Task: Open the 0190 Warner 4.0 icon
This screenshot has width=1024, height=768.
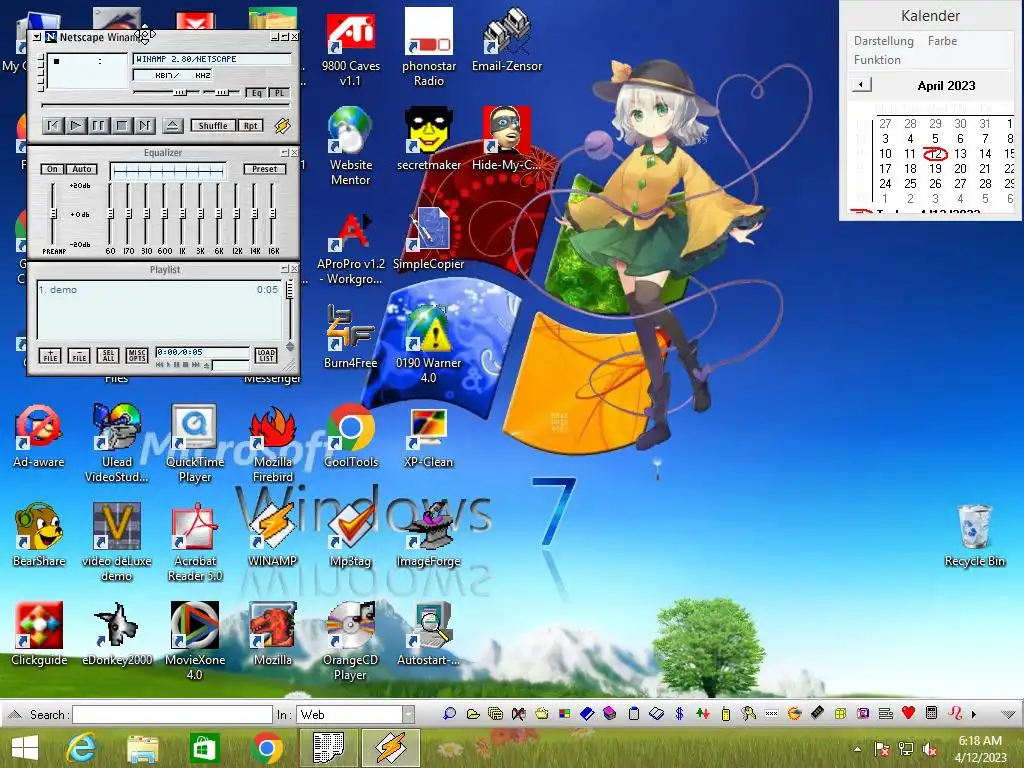Action: pos(428,343)
